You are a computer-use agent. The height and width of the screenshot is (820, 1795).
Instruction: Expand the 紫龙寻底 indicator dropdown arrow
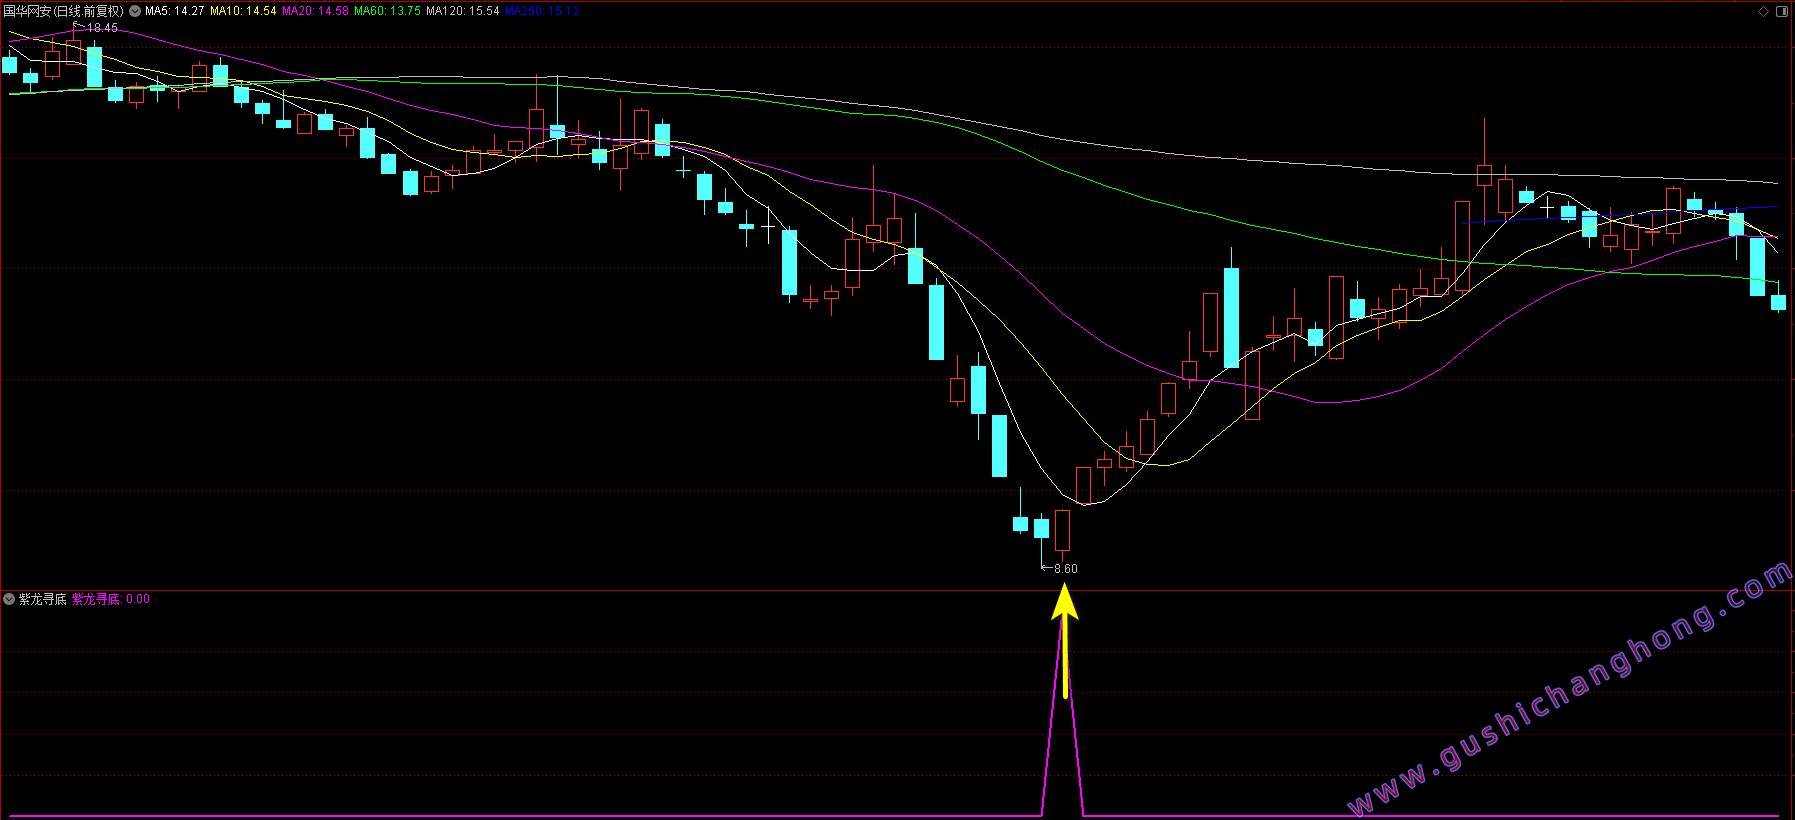click(9, 599)
